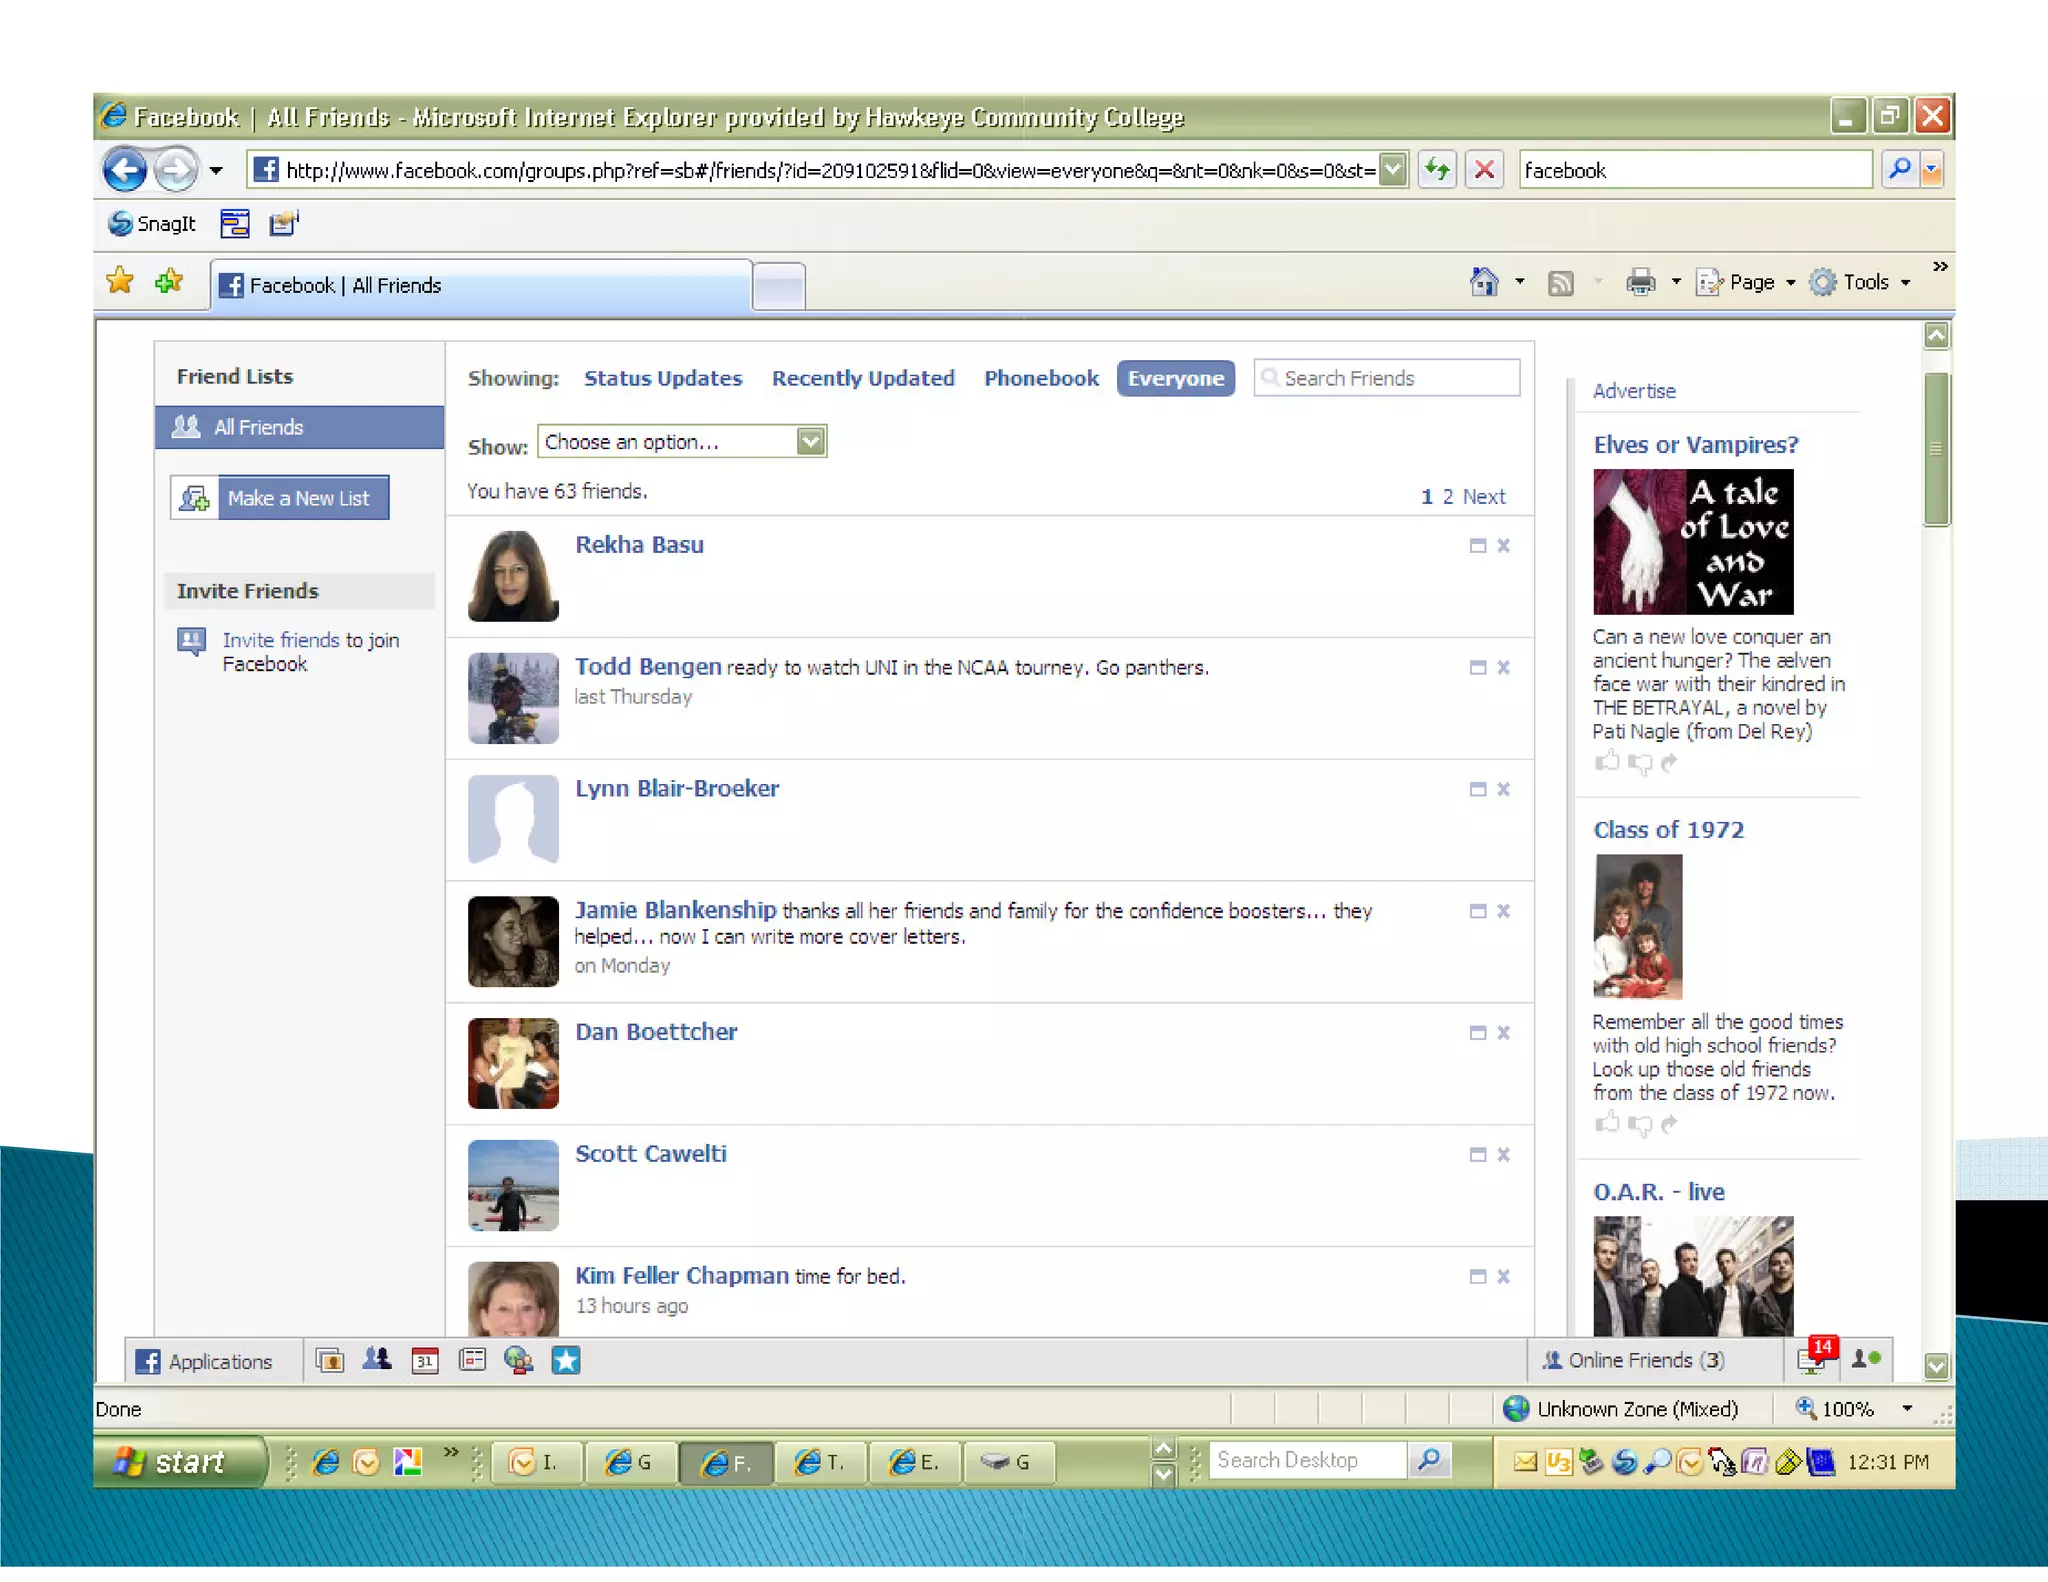This screenshot has height=1582, width=2048.
Task: Open the Class of 1972 ad title
Action: (1668, 830)
